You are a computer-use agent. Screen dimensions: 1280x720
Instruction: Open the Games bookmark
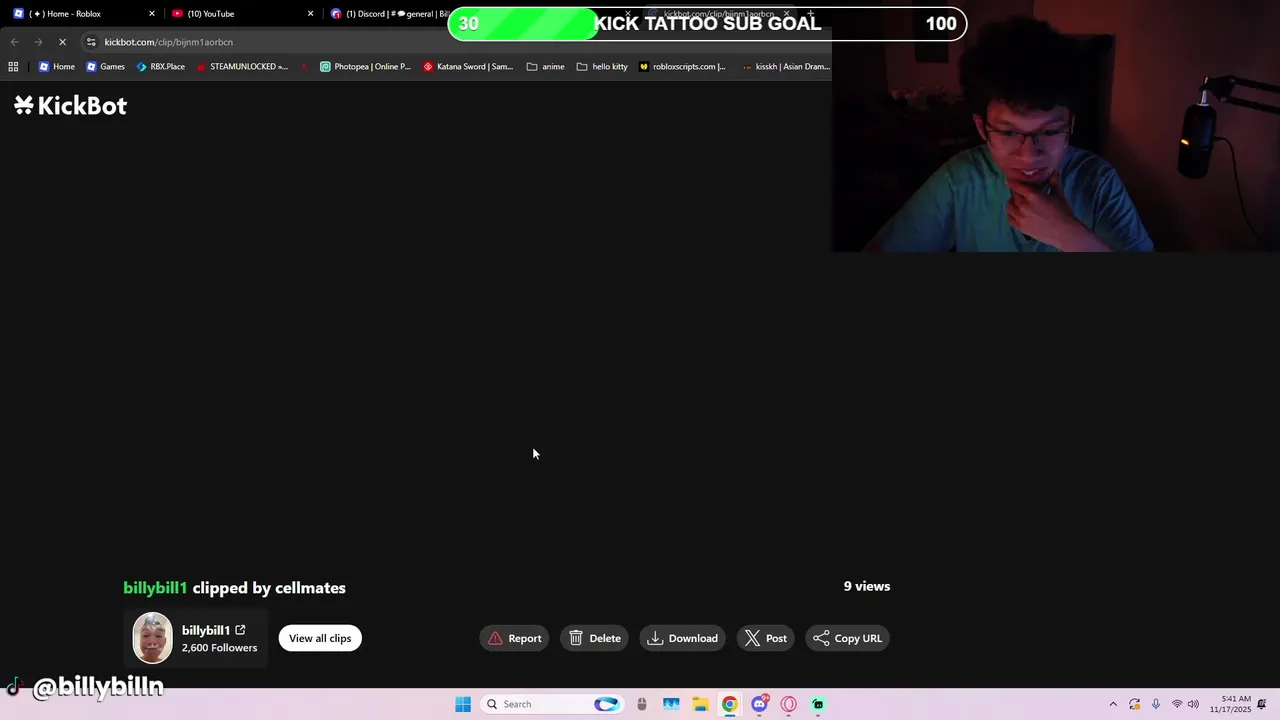pos(105,67)
